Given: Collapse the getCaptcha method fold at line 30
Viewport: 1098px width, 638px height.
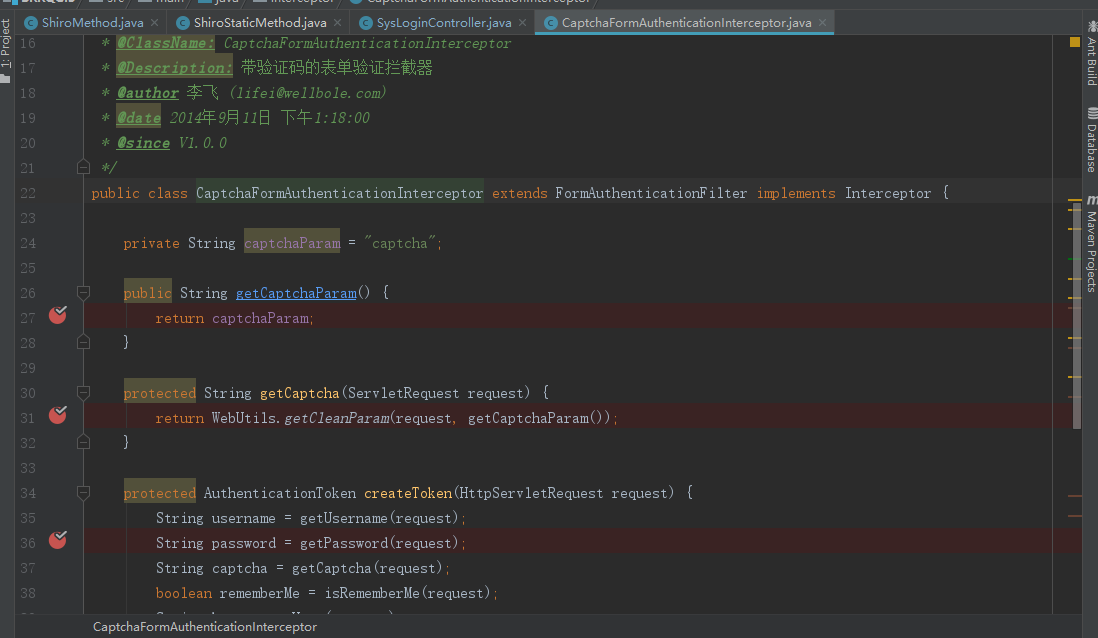Looking at the screenshot, I should [84, 393].
